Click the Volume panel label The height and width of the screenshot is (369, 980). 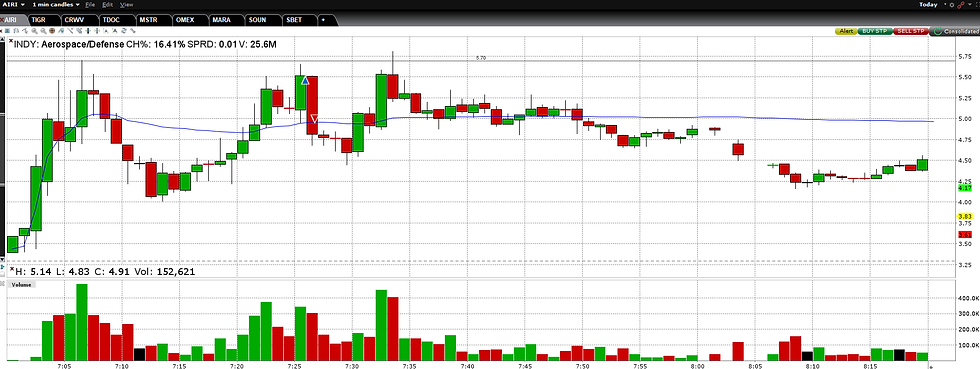(21, 285)
